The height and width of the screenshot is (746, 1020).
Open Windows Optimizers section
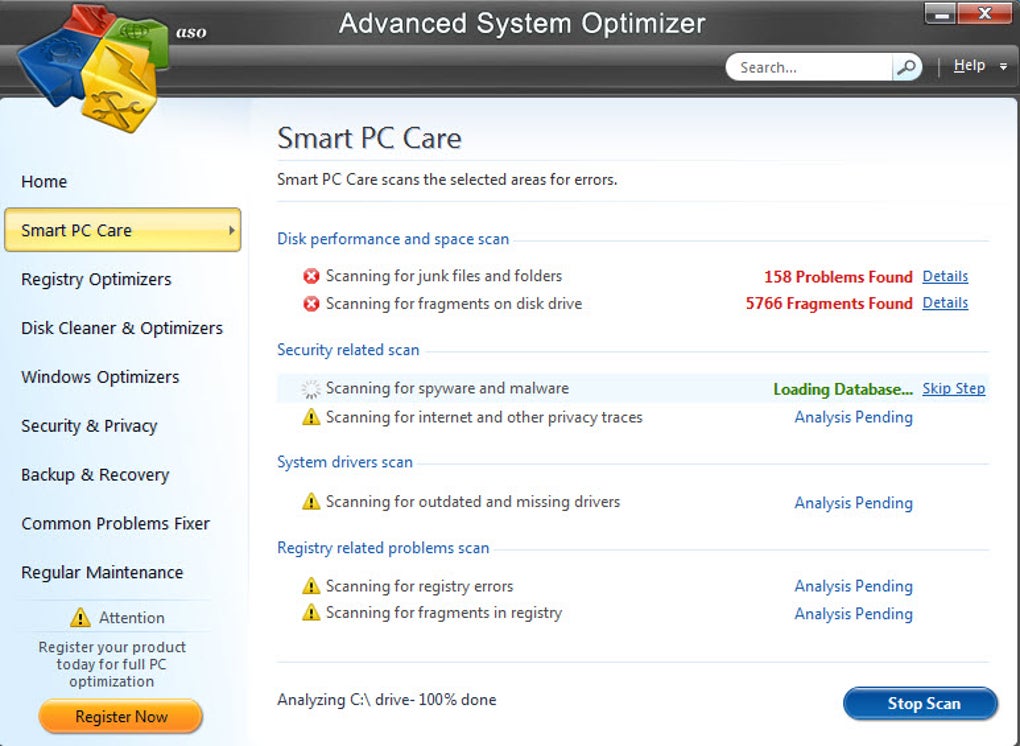[100, 377]
